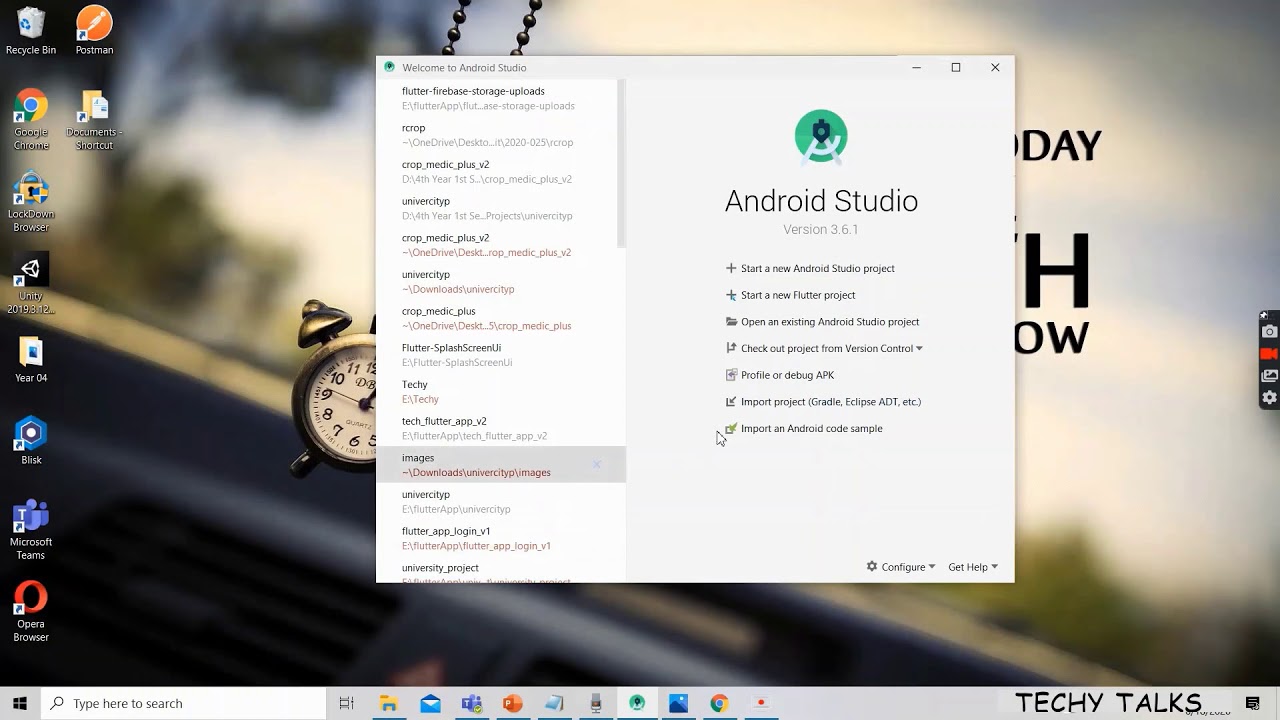Click the Profile or debug APK icon
The image size is (1280, 720).
click(731, 375)
